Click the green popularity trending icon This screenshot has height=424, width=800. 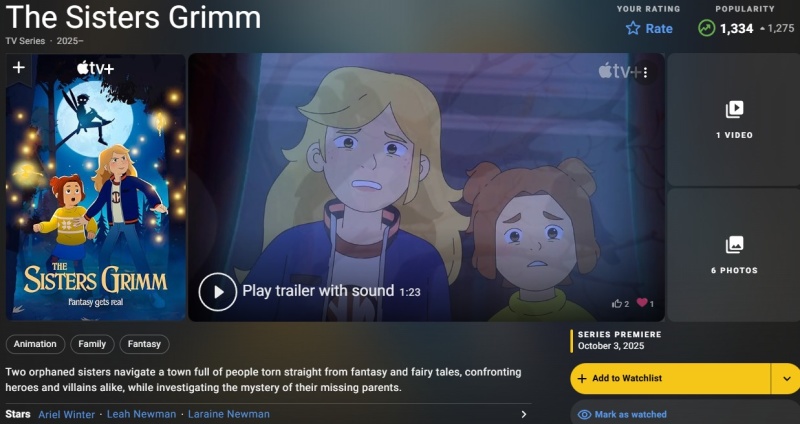707,28
